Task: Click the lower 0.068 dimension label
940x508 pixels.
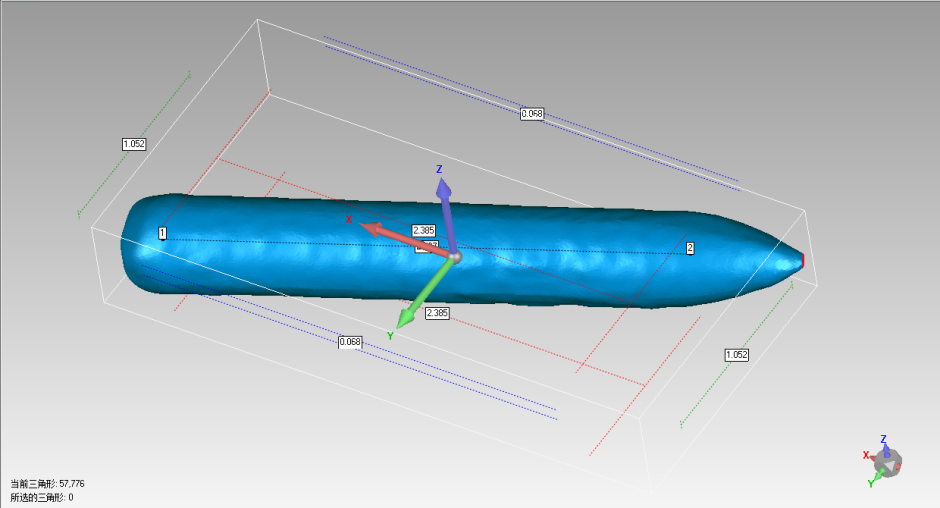Action: point(350,342)
